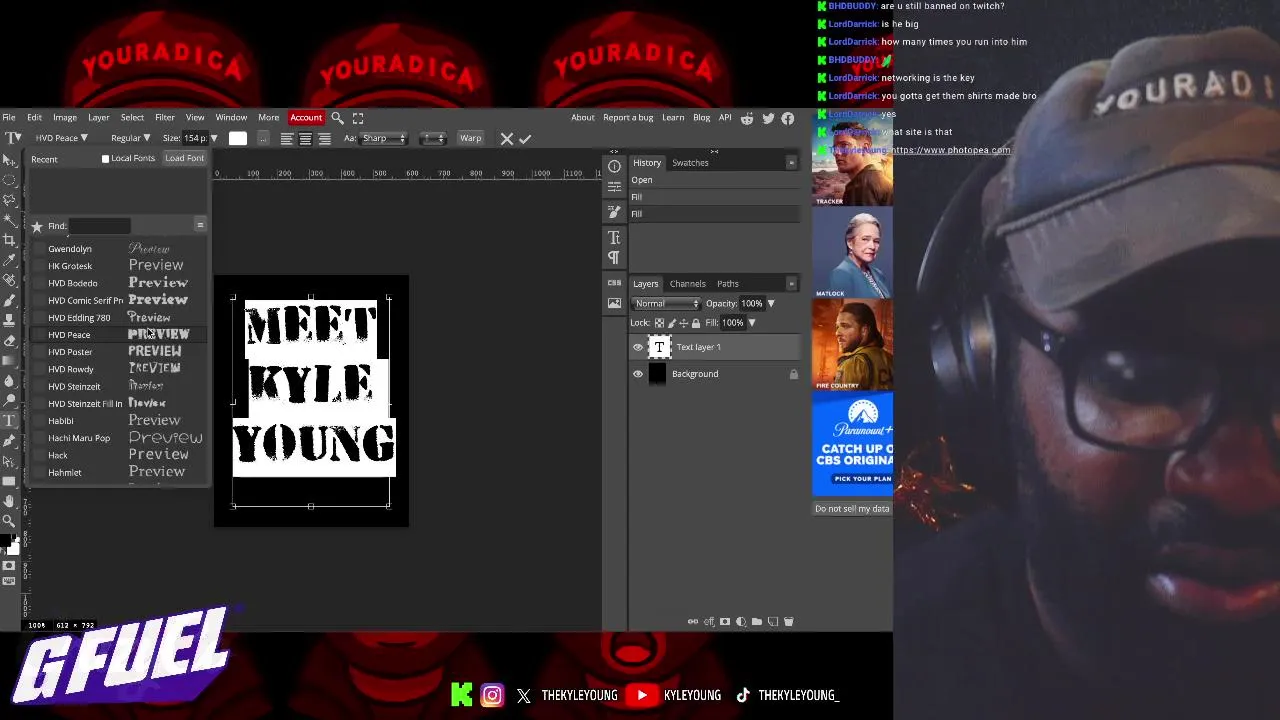Select the Hand tool
The height and width of the screenshot is (720, 1280).
click(x=9, y=500)
